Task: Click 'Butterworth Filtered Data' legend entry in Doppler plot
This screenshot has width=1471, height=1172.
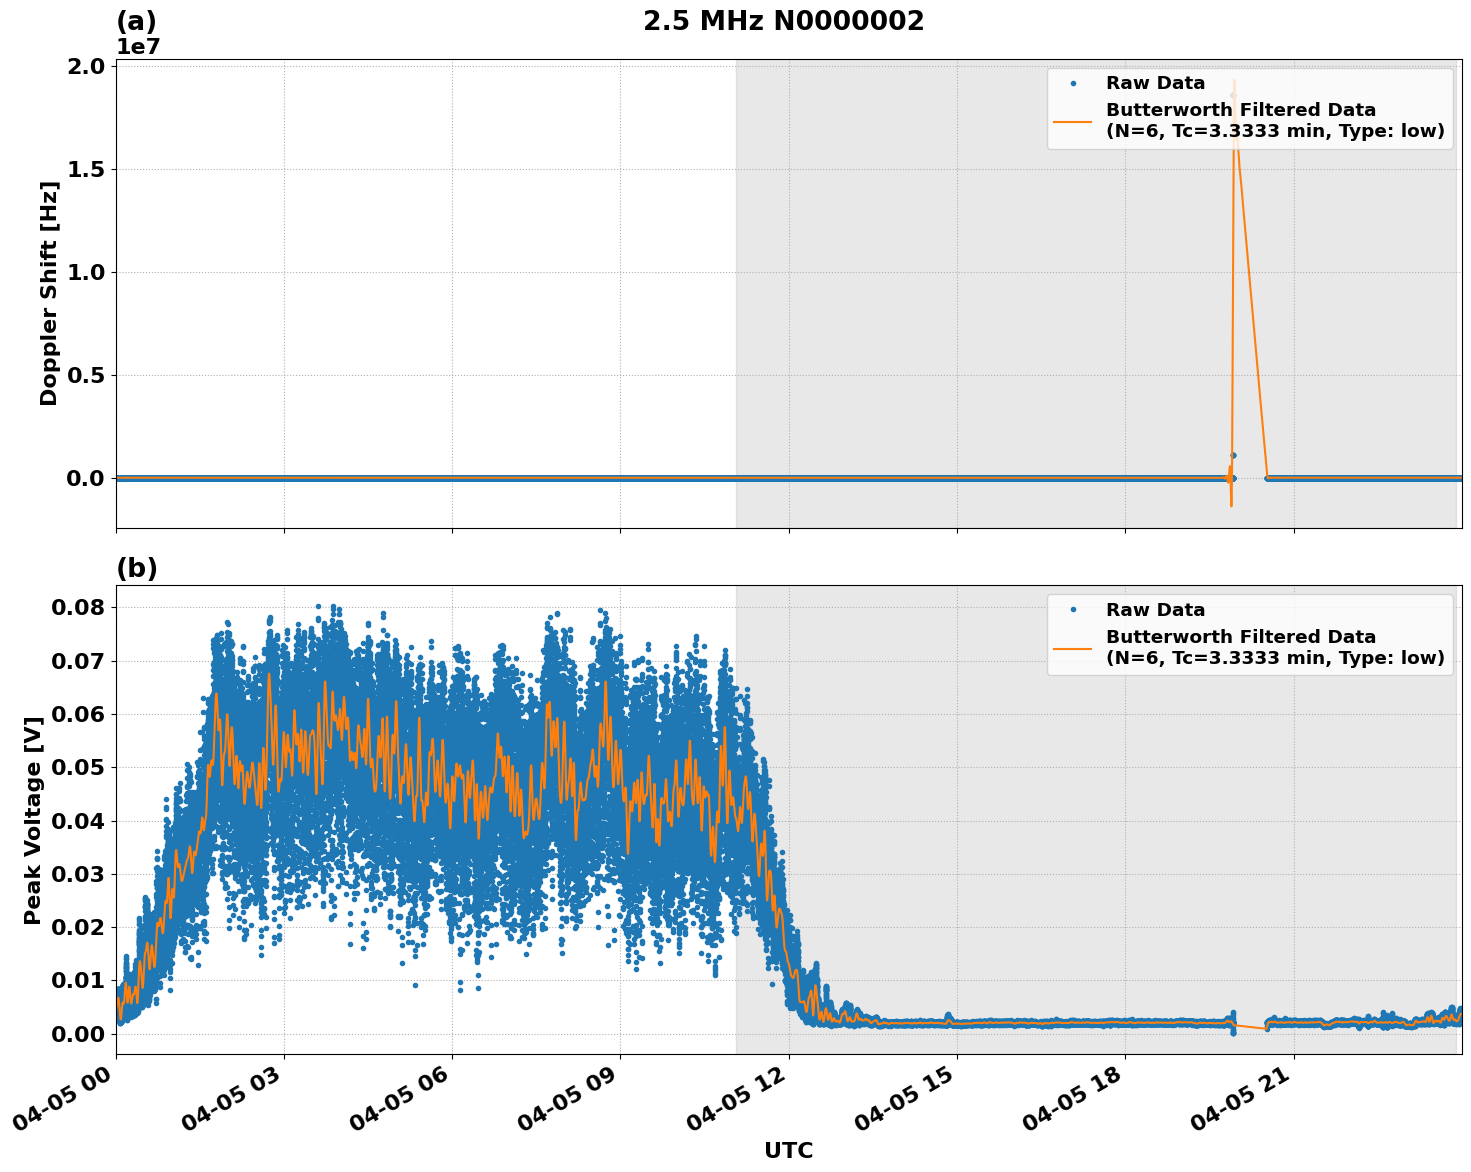Action: pos(1275,120)
